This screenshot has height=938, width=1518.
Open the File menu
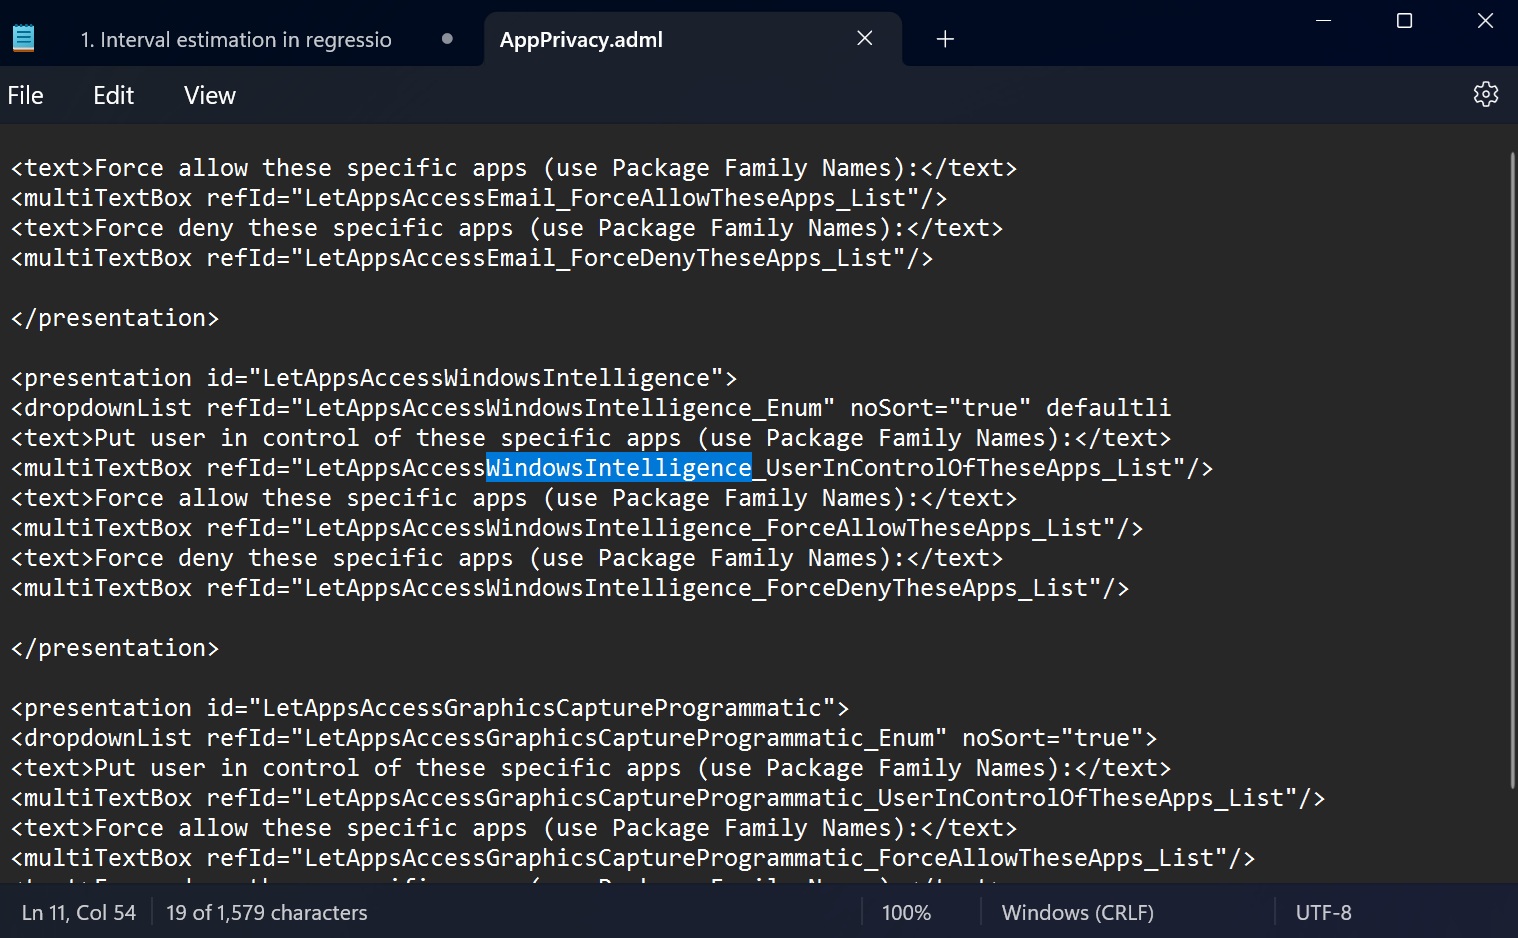26,95
